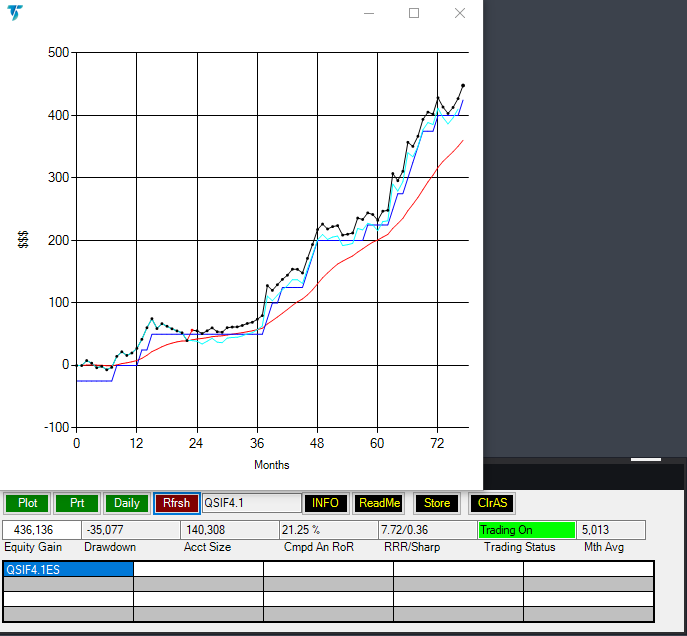687x636 pixels.
Task: Select the Daily view button
Action: pyautogui.click(x=127, y=503)
